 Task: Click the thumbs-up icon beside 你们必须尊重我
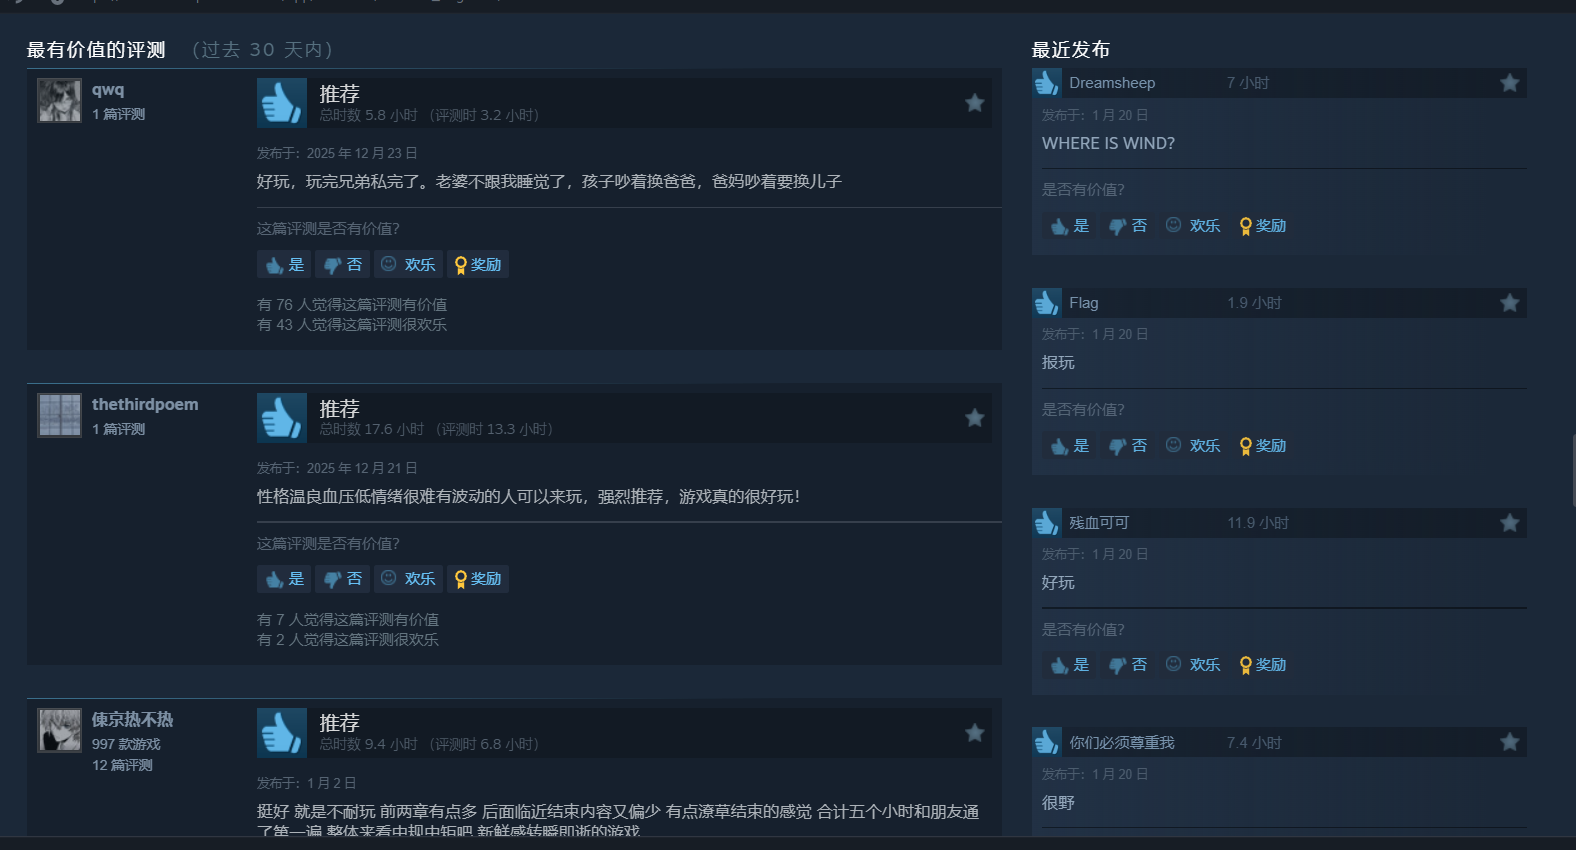click(1047, 742)
